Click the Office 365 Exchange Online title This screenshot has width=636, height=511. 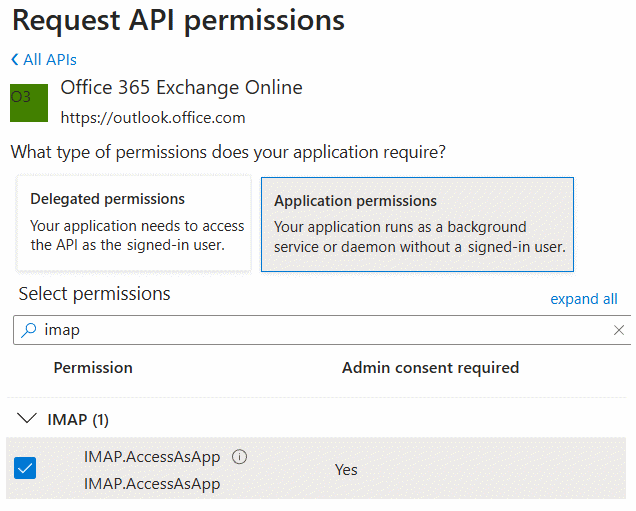(x=181, y=88)
